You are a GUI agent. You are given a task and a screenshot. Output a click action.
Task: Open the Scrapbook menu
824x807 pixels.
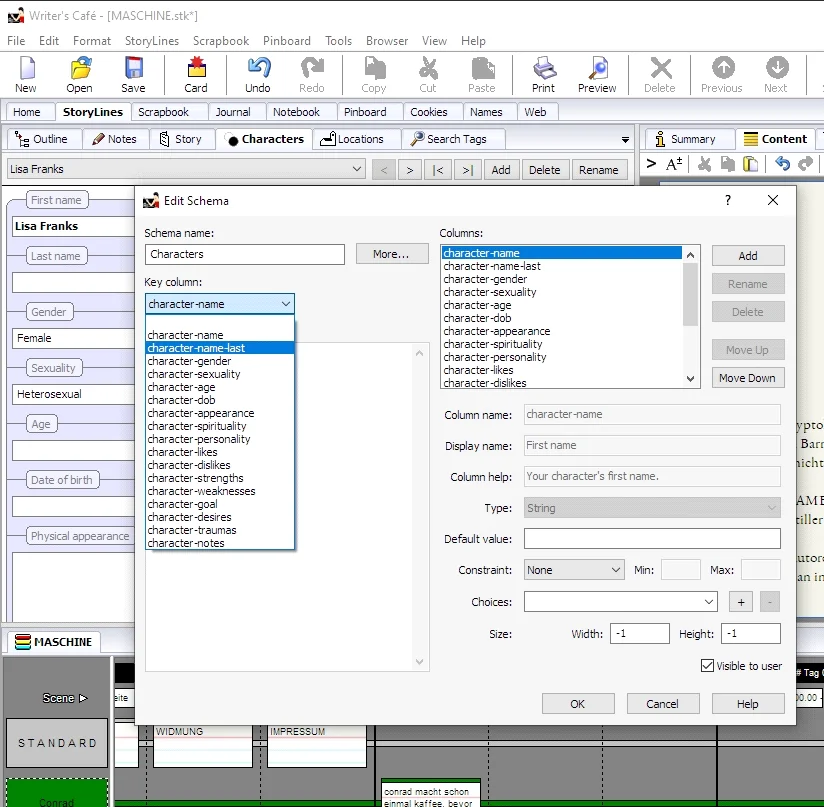pyautogui.click(x=221, y=40)
